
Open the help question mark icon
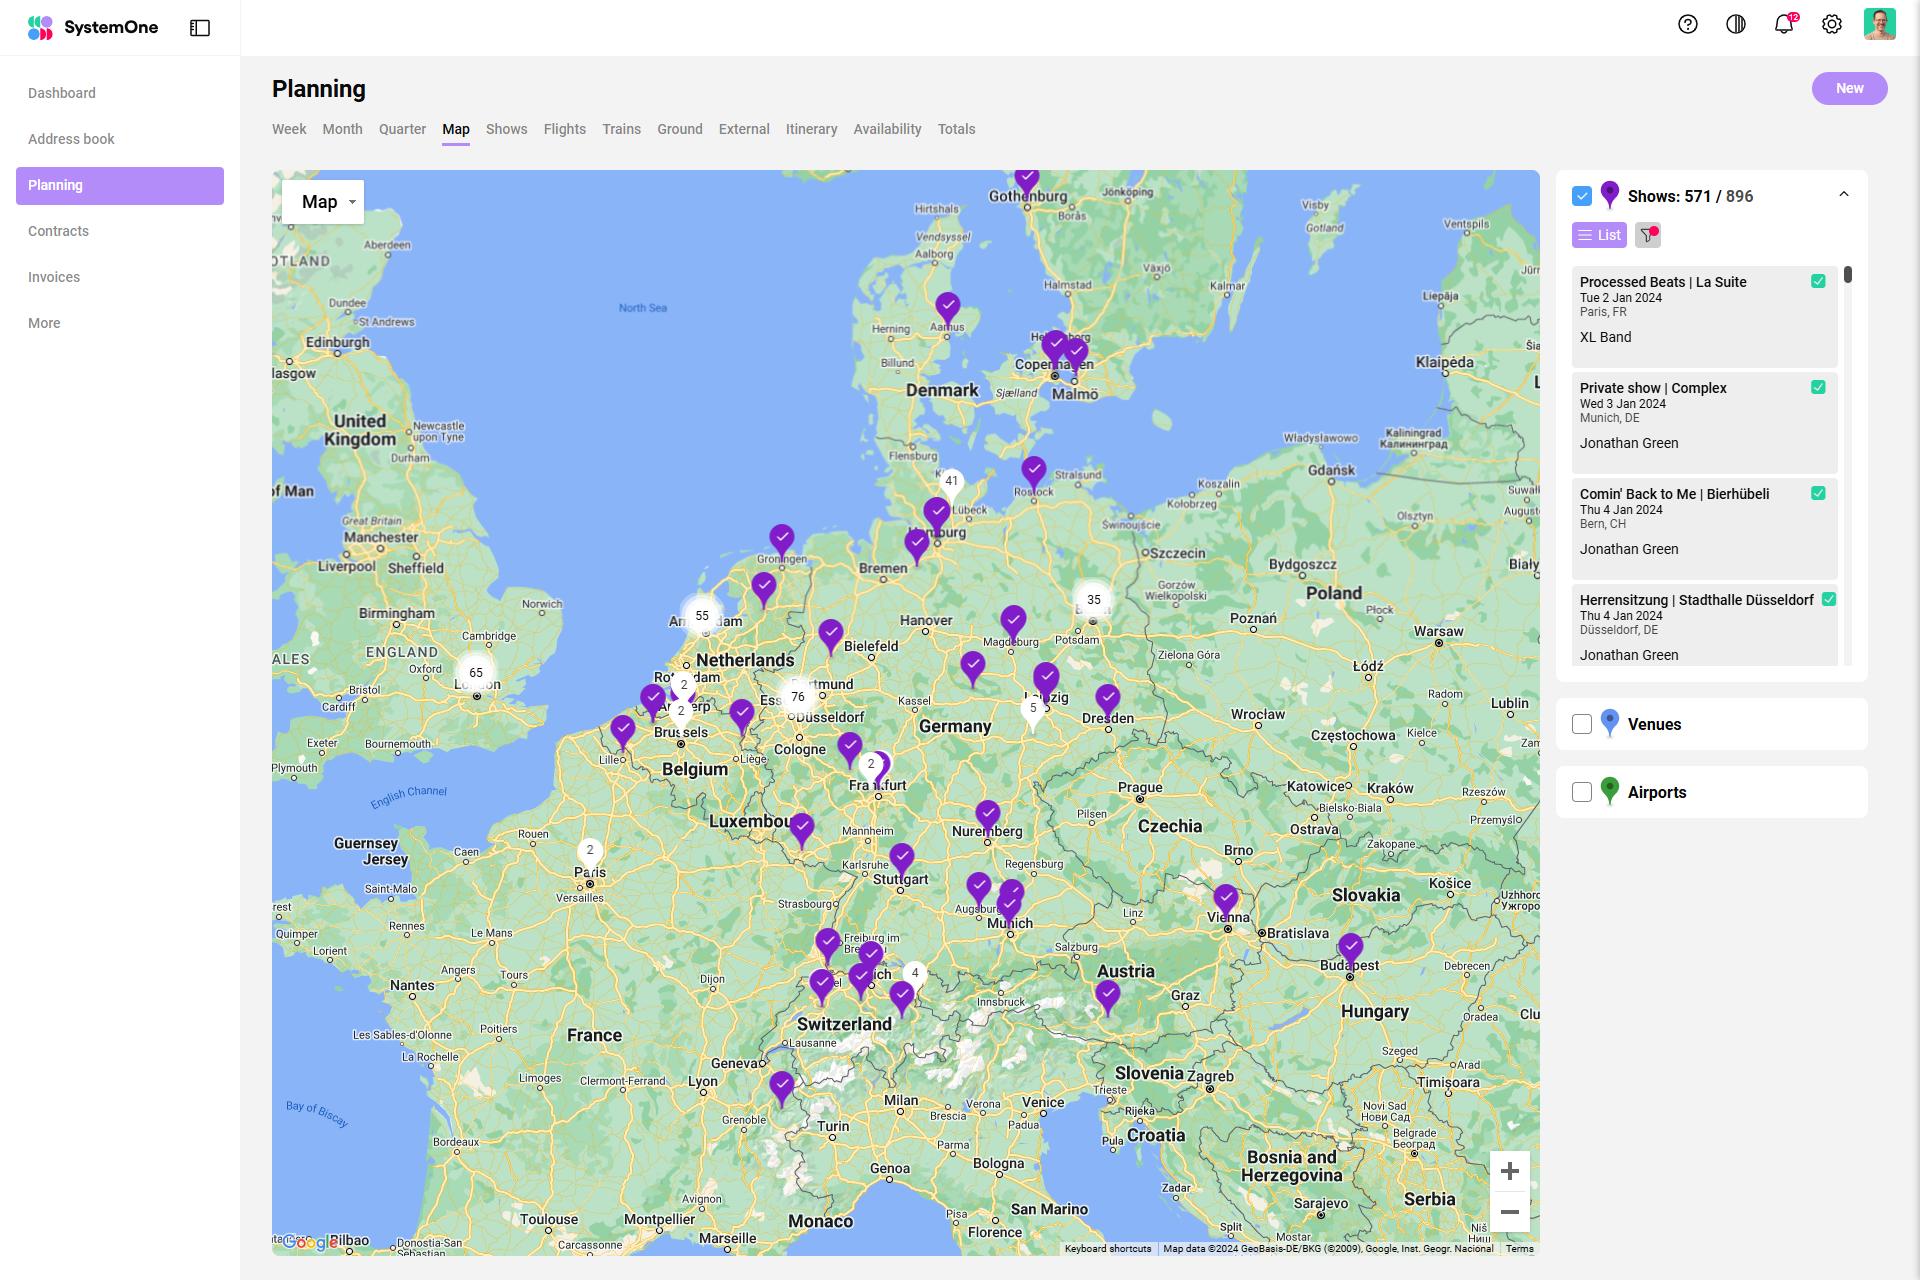pyautogui.click(x=1688, y=25)
